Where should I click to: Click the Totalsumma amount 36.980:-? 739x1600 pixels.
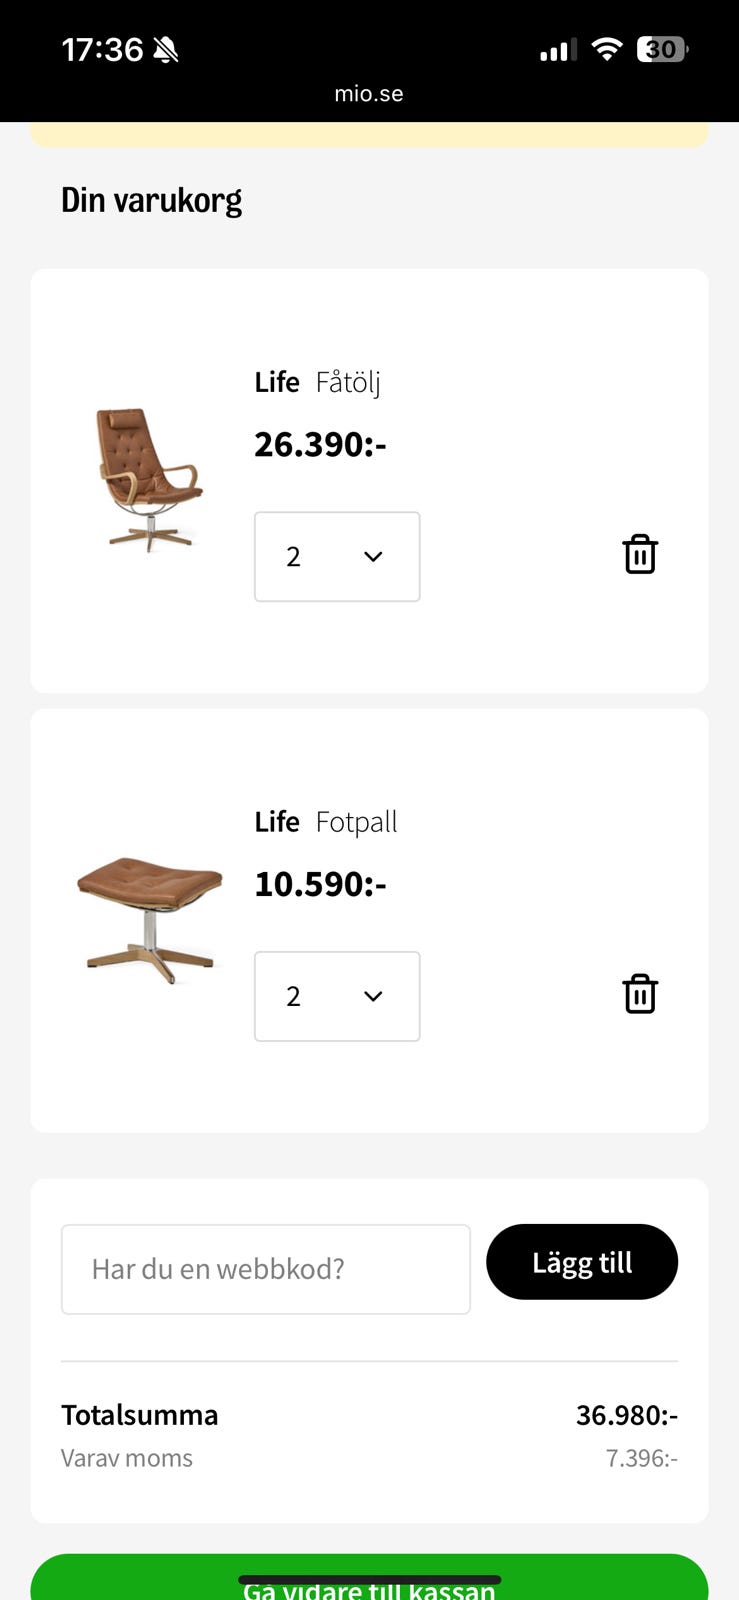626,1415
